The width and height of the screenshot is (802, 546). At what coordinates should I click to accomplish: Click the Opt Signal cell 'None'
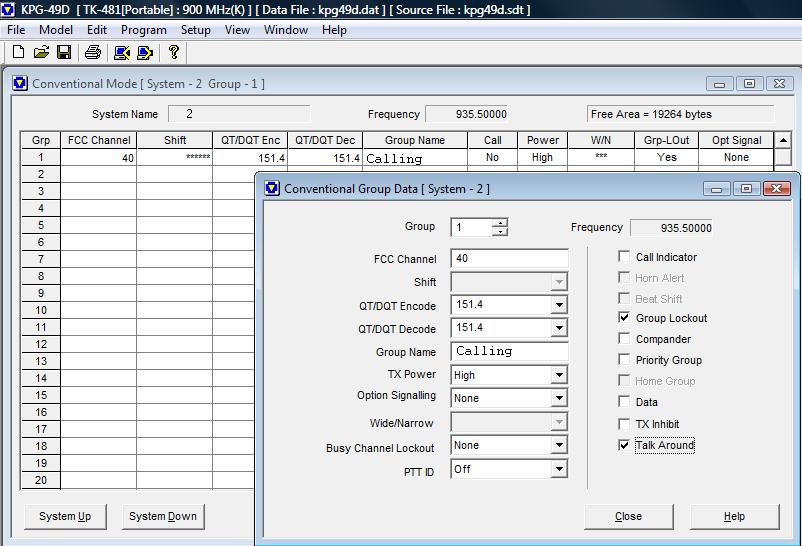pyautogui.click(x=736, y=158)
